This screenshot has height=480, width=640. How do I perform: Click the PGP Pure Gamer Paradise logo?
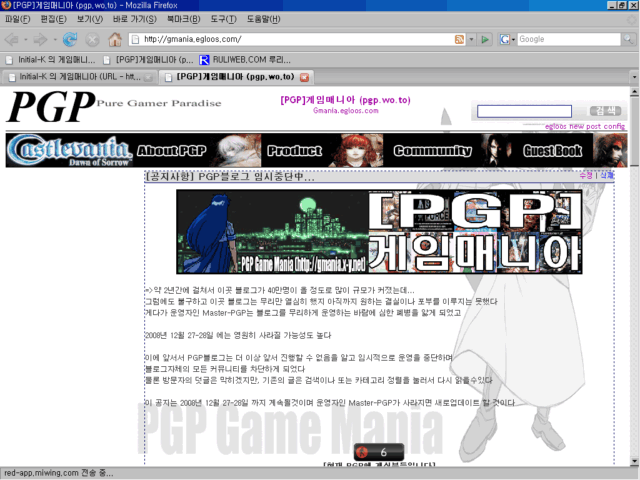click(114, 107)
